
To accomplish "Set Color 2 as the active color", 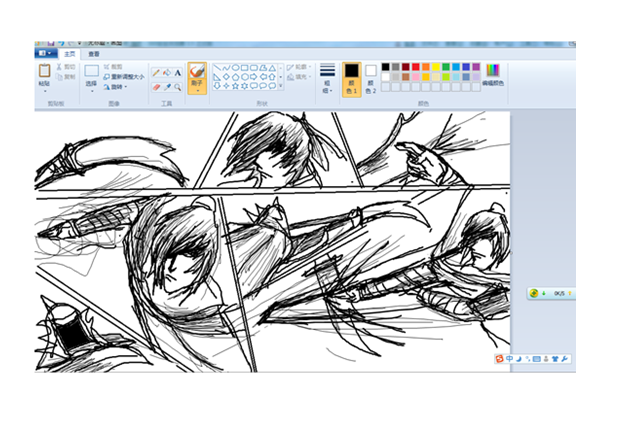I will click(x=371, y=76).
